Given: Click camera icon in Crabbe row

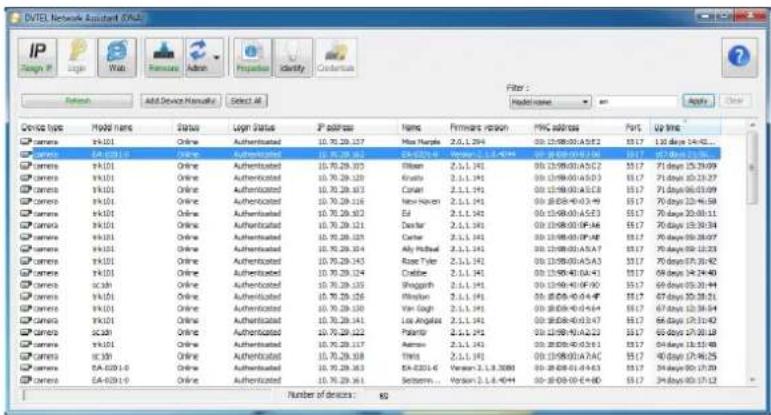Looking at the screenshot, I should [26, 273].
